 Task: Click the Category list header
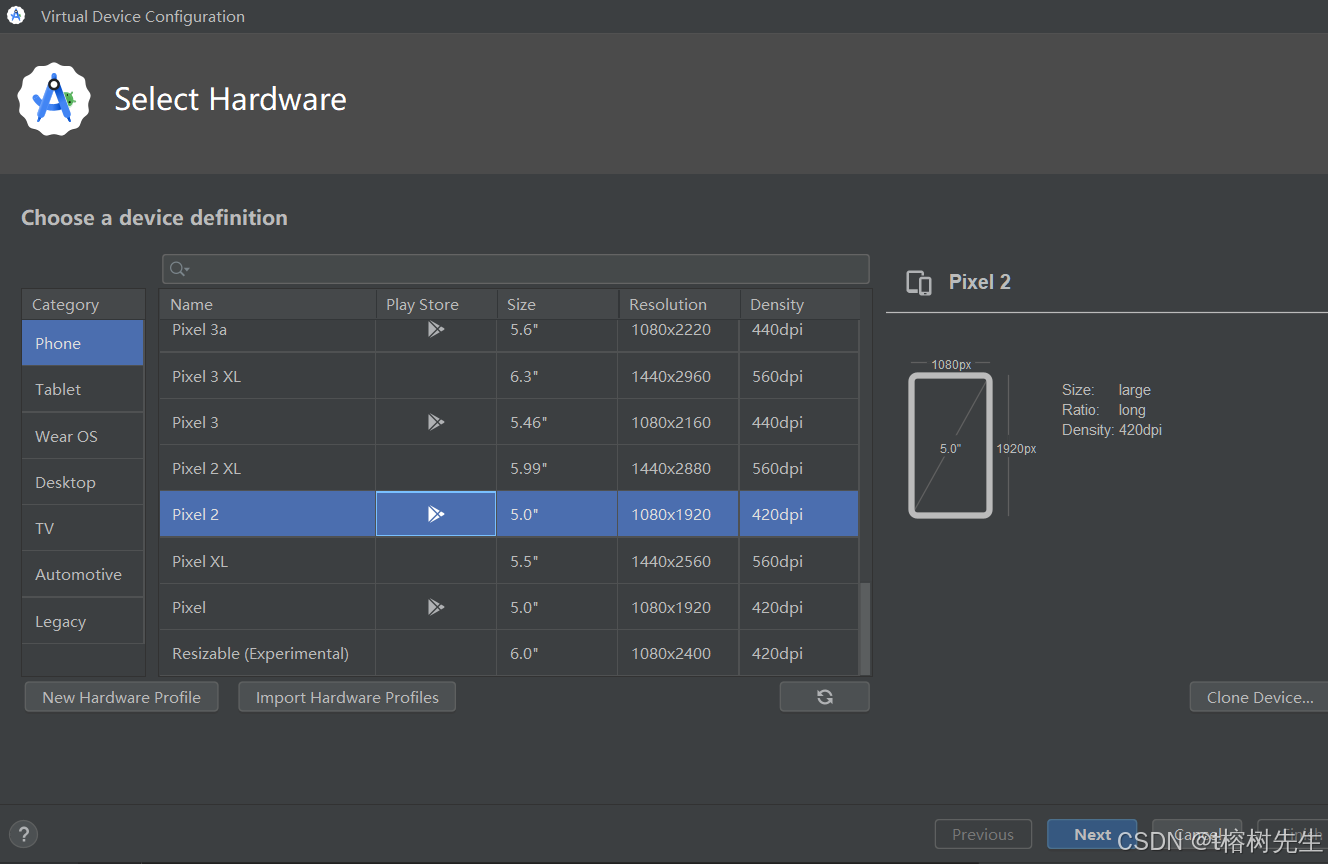click(83, 304)
